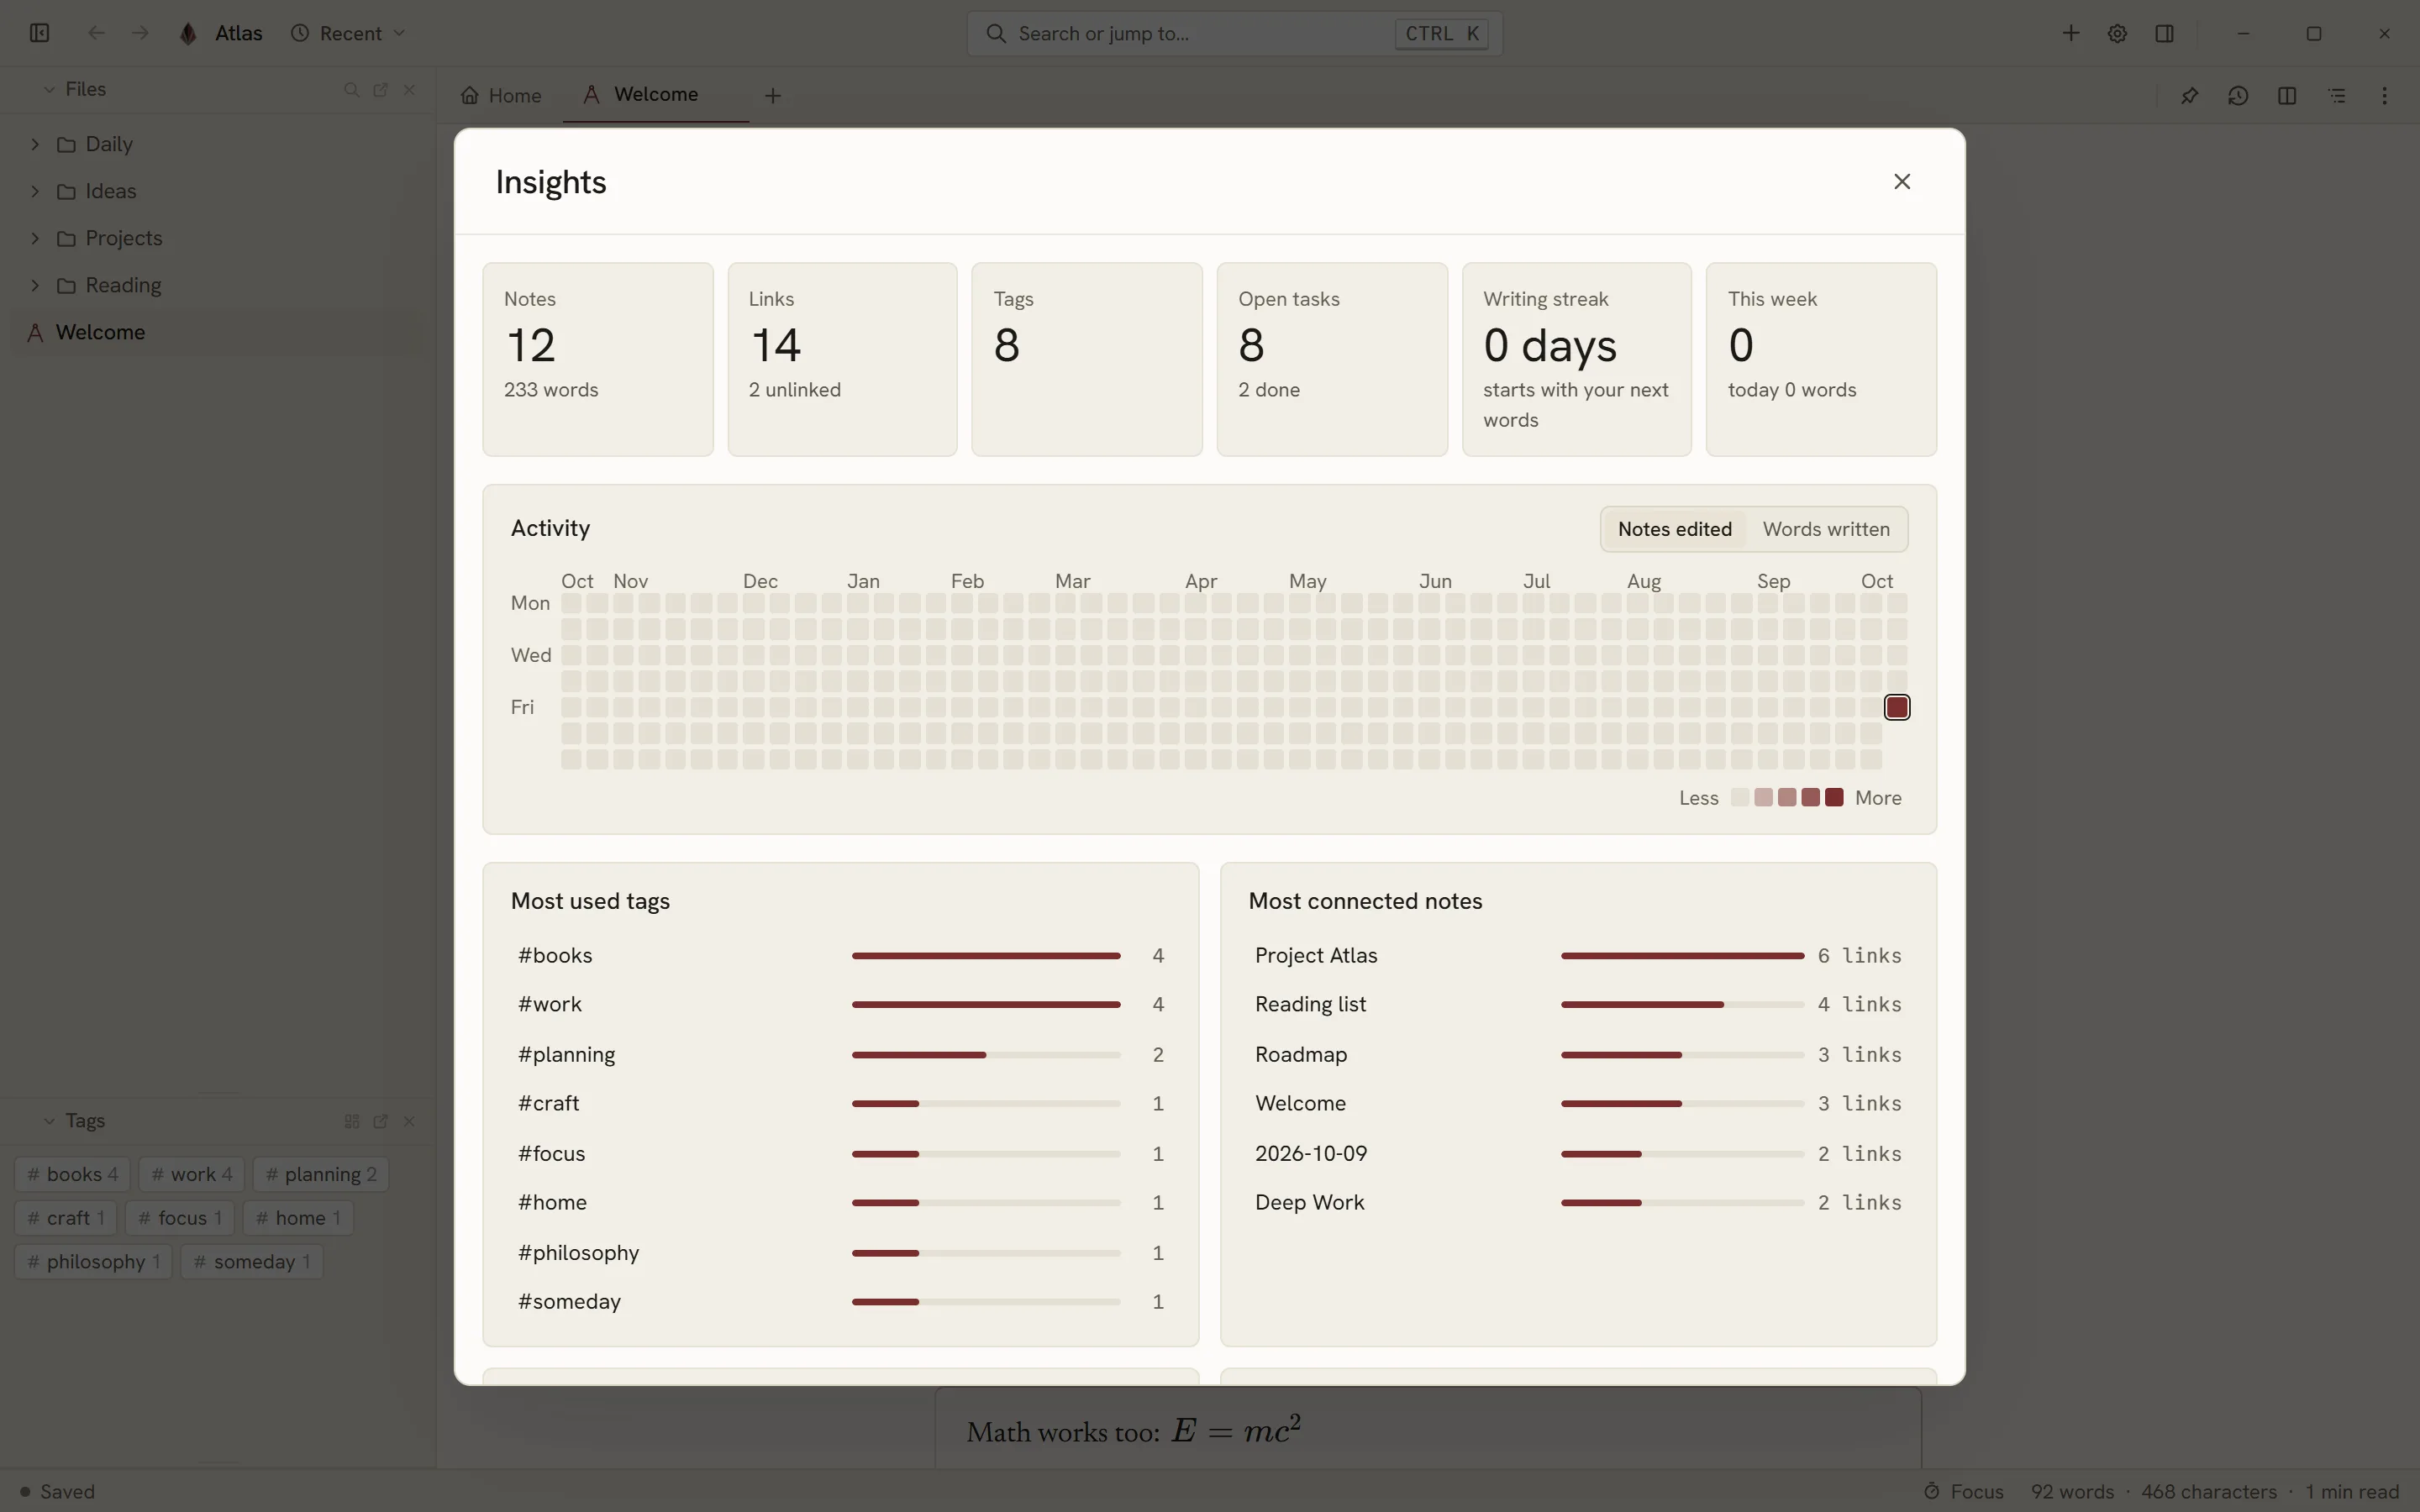Image resolution: width=2420 pixels, height=1512 pixels.
Task: Open the Roadmap connected note
Action: click(1578, 1054)
